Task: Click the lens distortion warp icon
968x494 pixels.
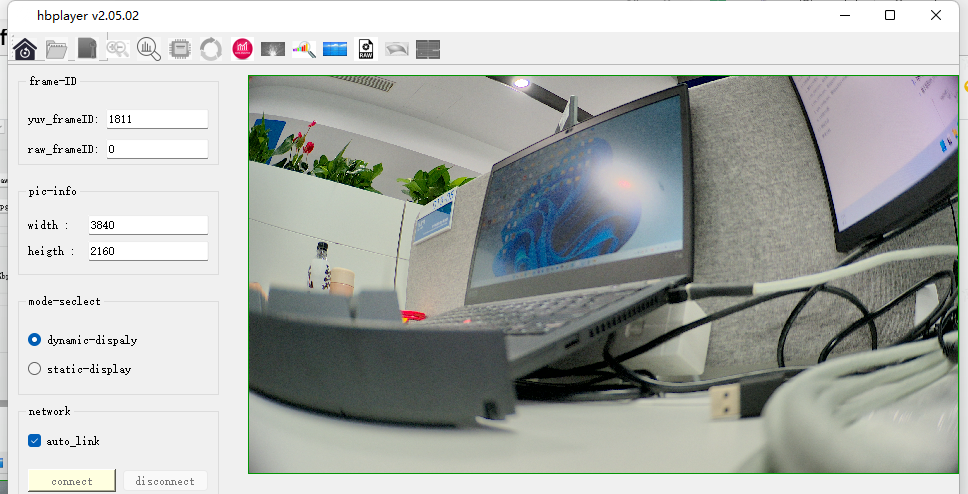Action: pyautogui.click(x=397, y=48)
